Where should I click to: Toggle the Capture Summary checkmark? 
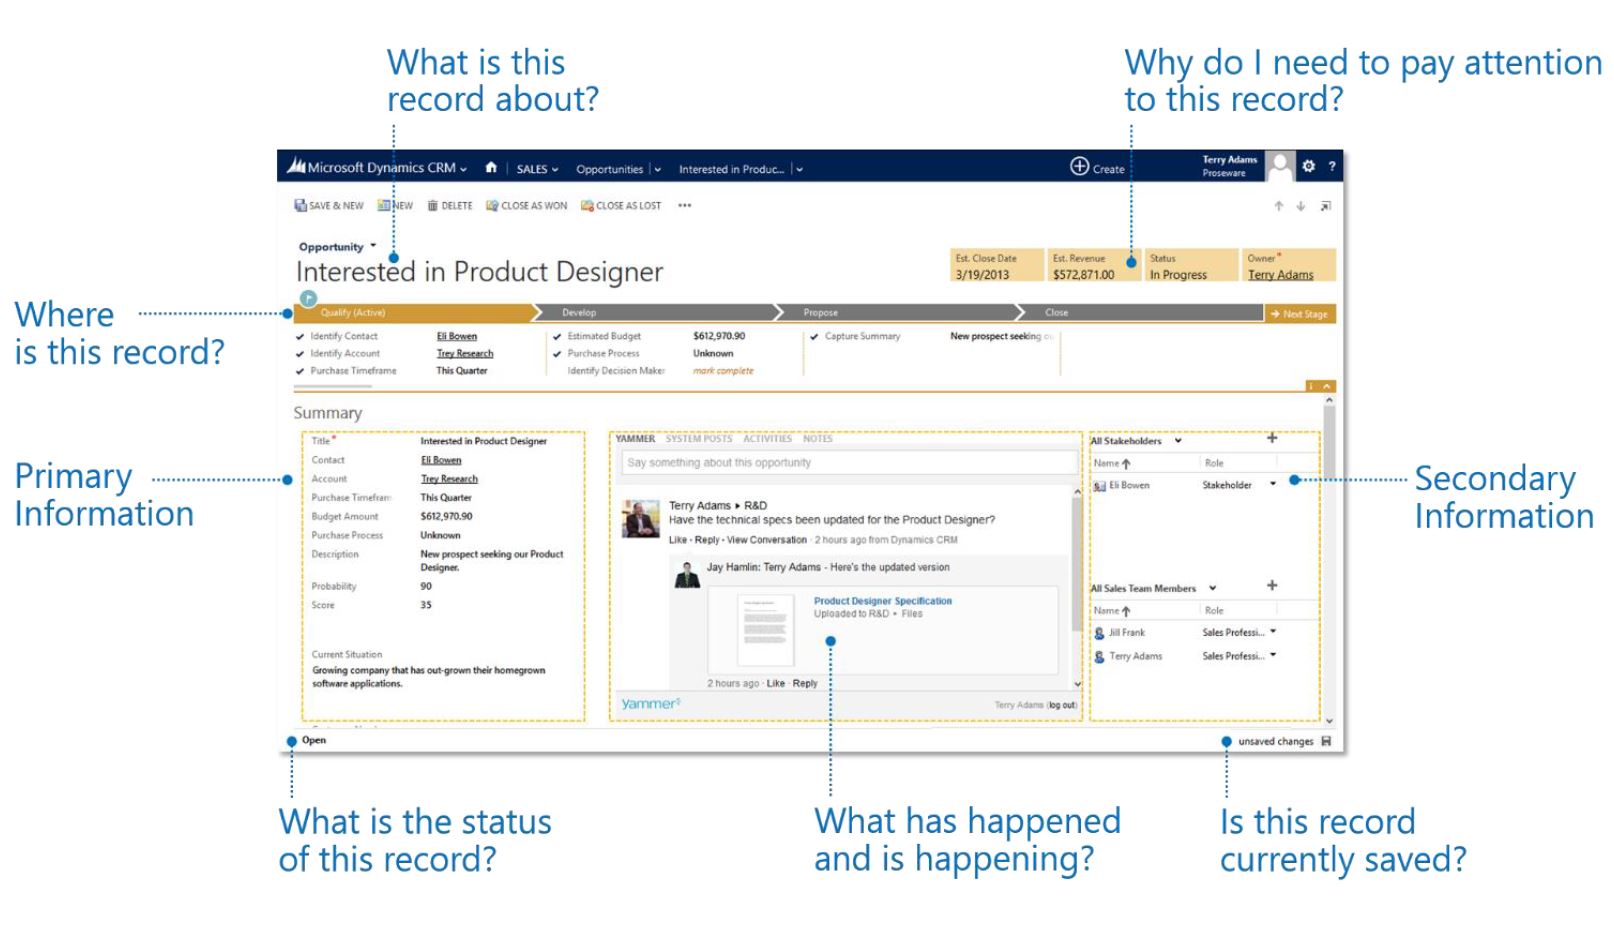click(814, 337)
